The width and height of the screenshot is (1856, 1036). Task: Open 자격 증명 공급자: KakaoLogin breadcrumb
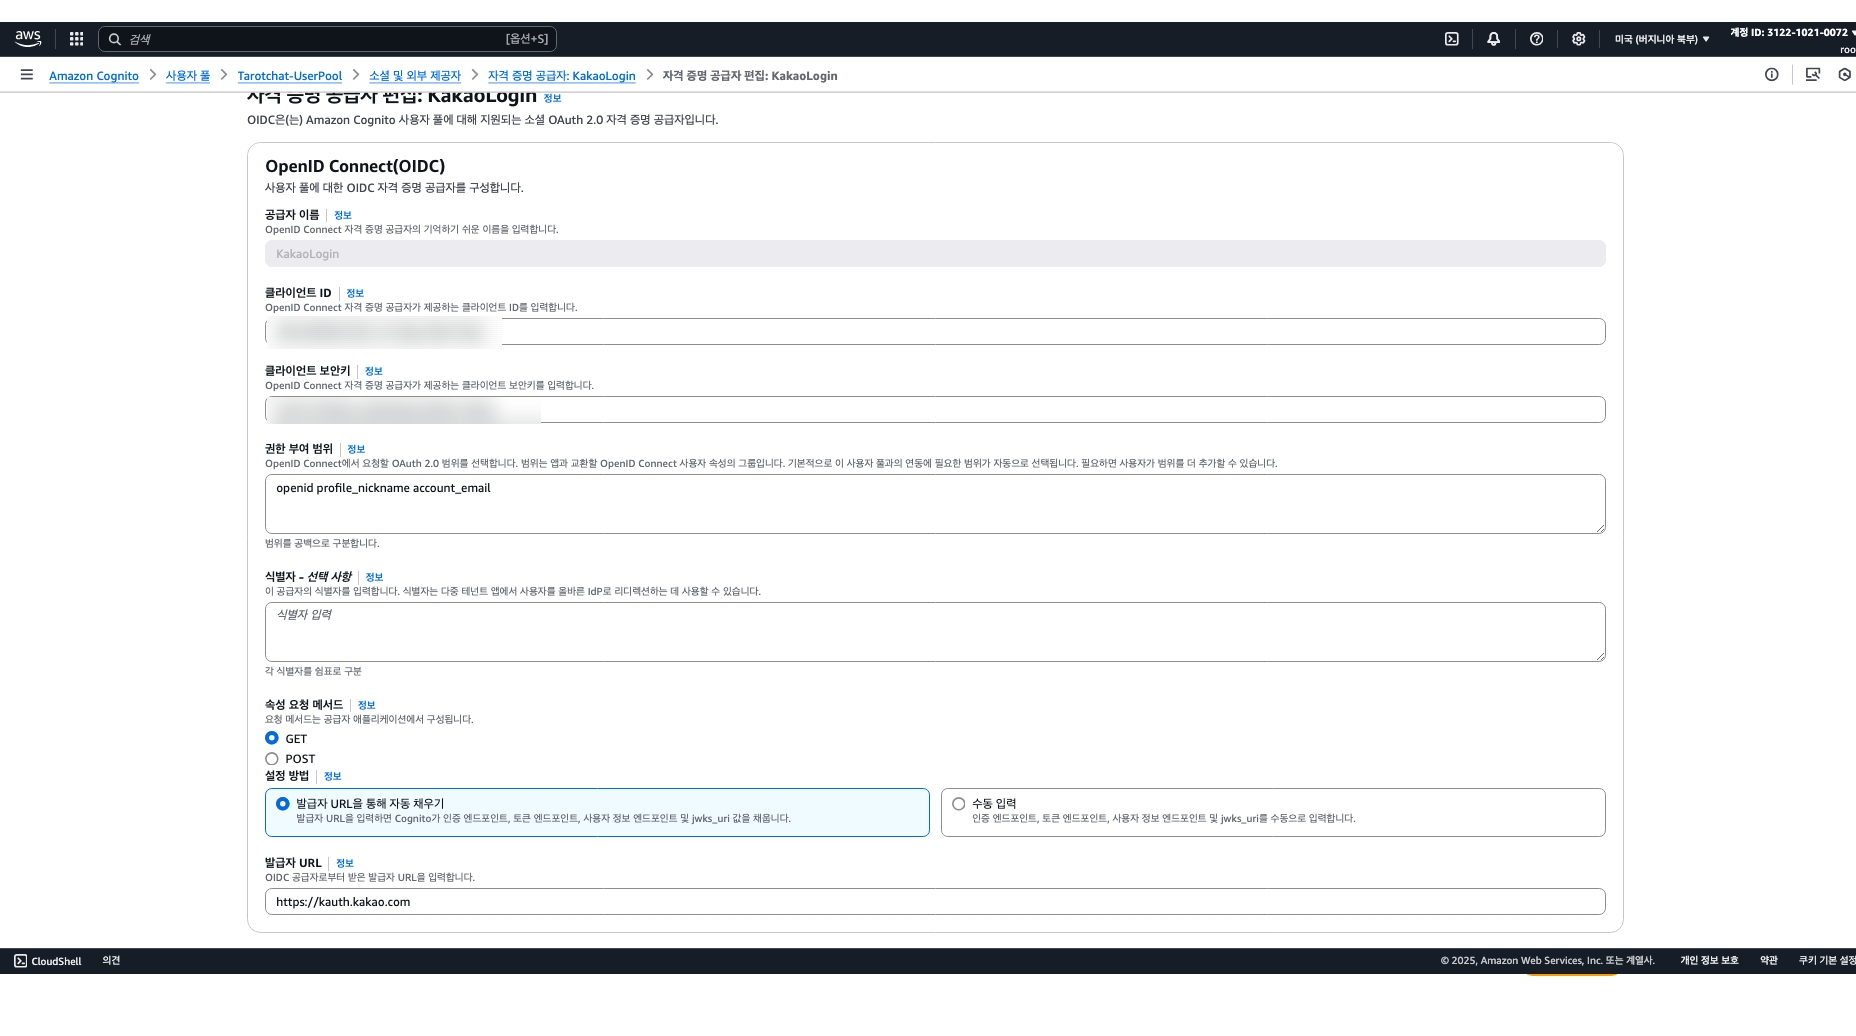562,76
